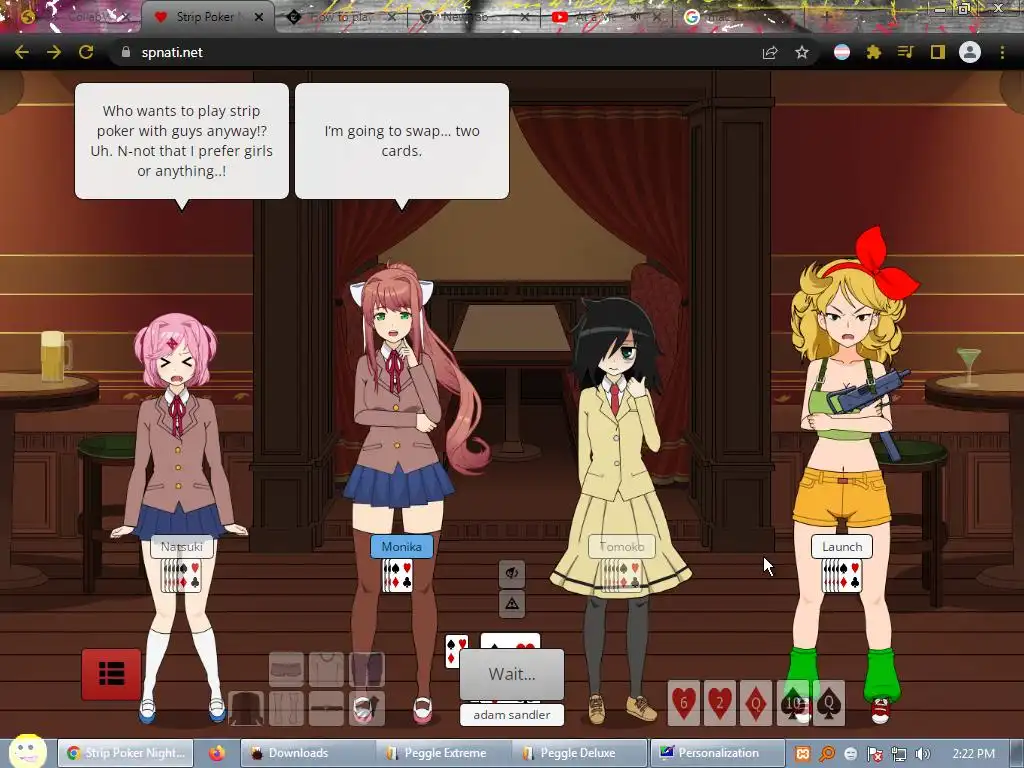Click the t-shirt clothing icon in player inventory
This screenshot has height=768, width=1024.
click(x=326, y=669)
